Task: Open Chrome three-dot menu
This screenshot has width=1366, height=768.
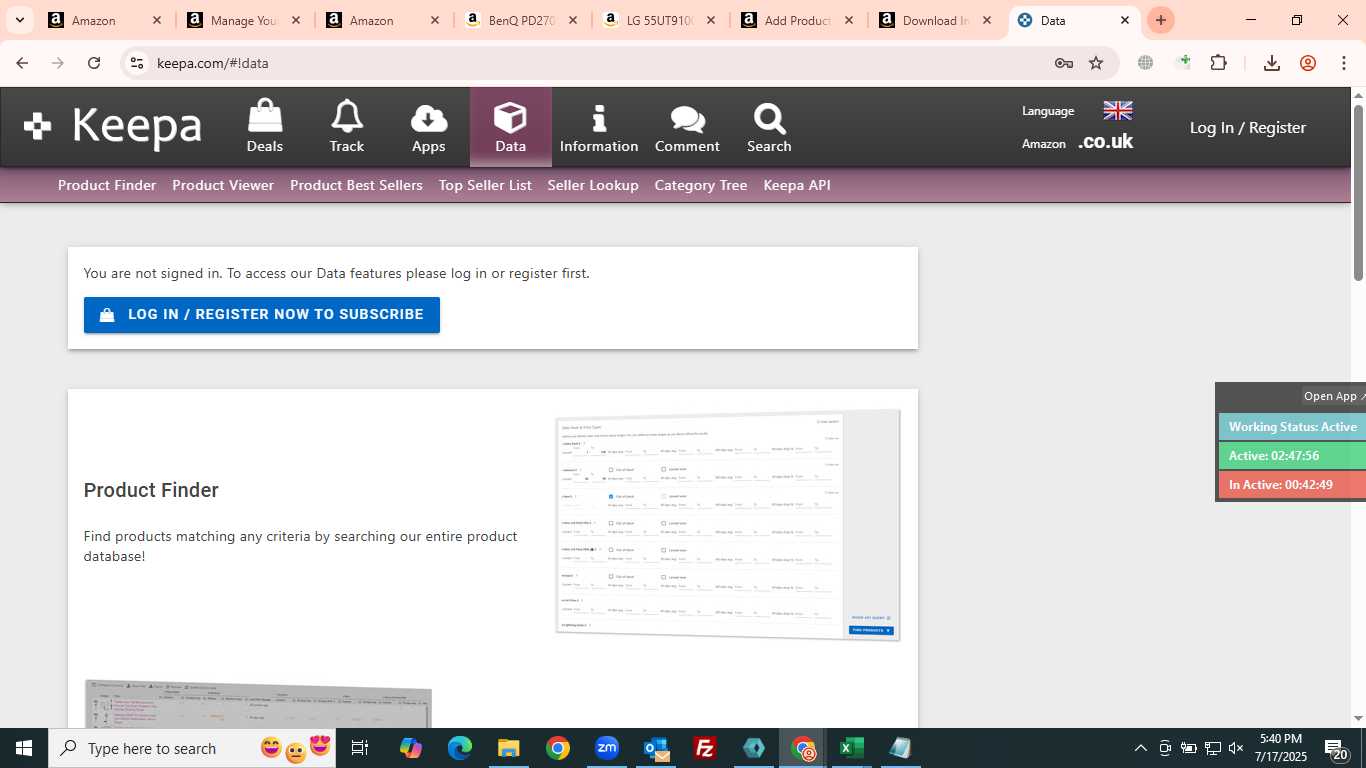Action: pyautogui.click(x=1344, y=63)
